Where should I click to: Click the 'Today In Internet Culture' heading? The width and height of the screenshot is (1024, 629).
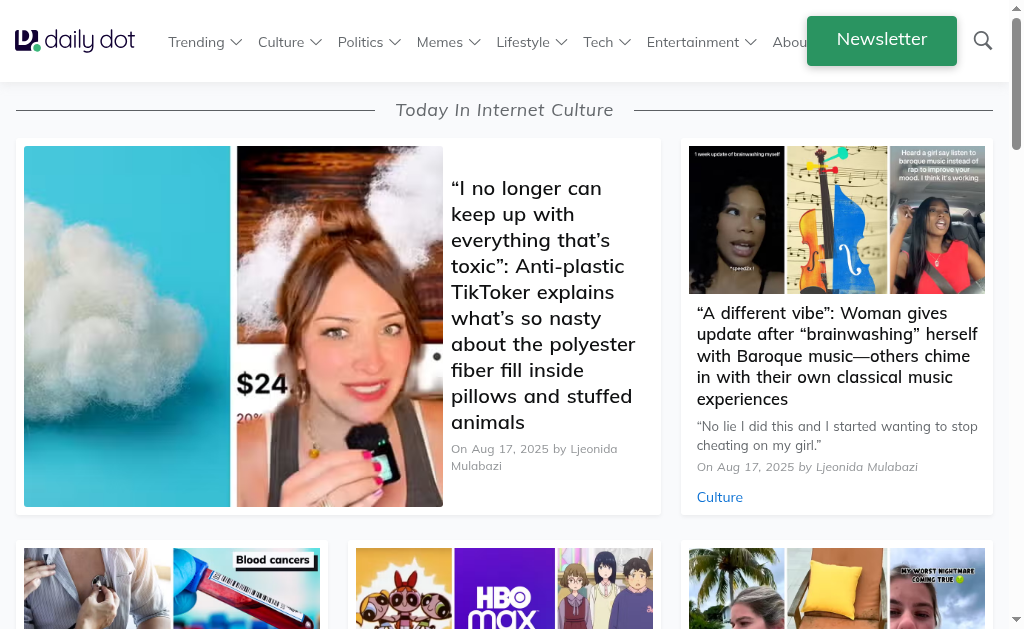(x=504, y=110)
